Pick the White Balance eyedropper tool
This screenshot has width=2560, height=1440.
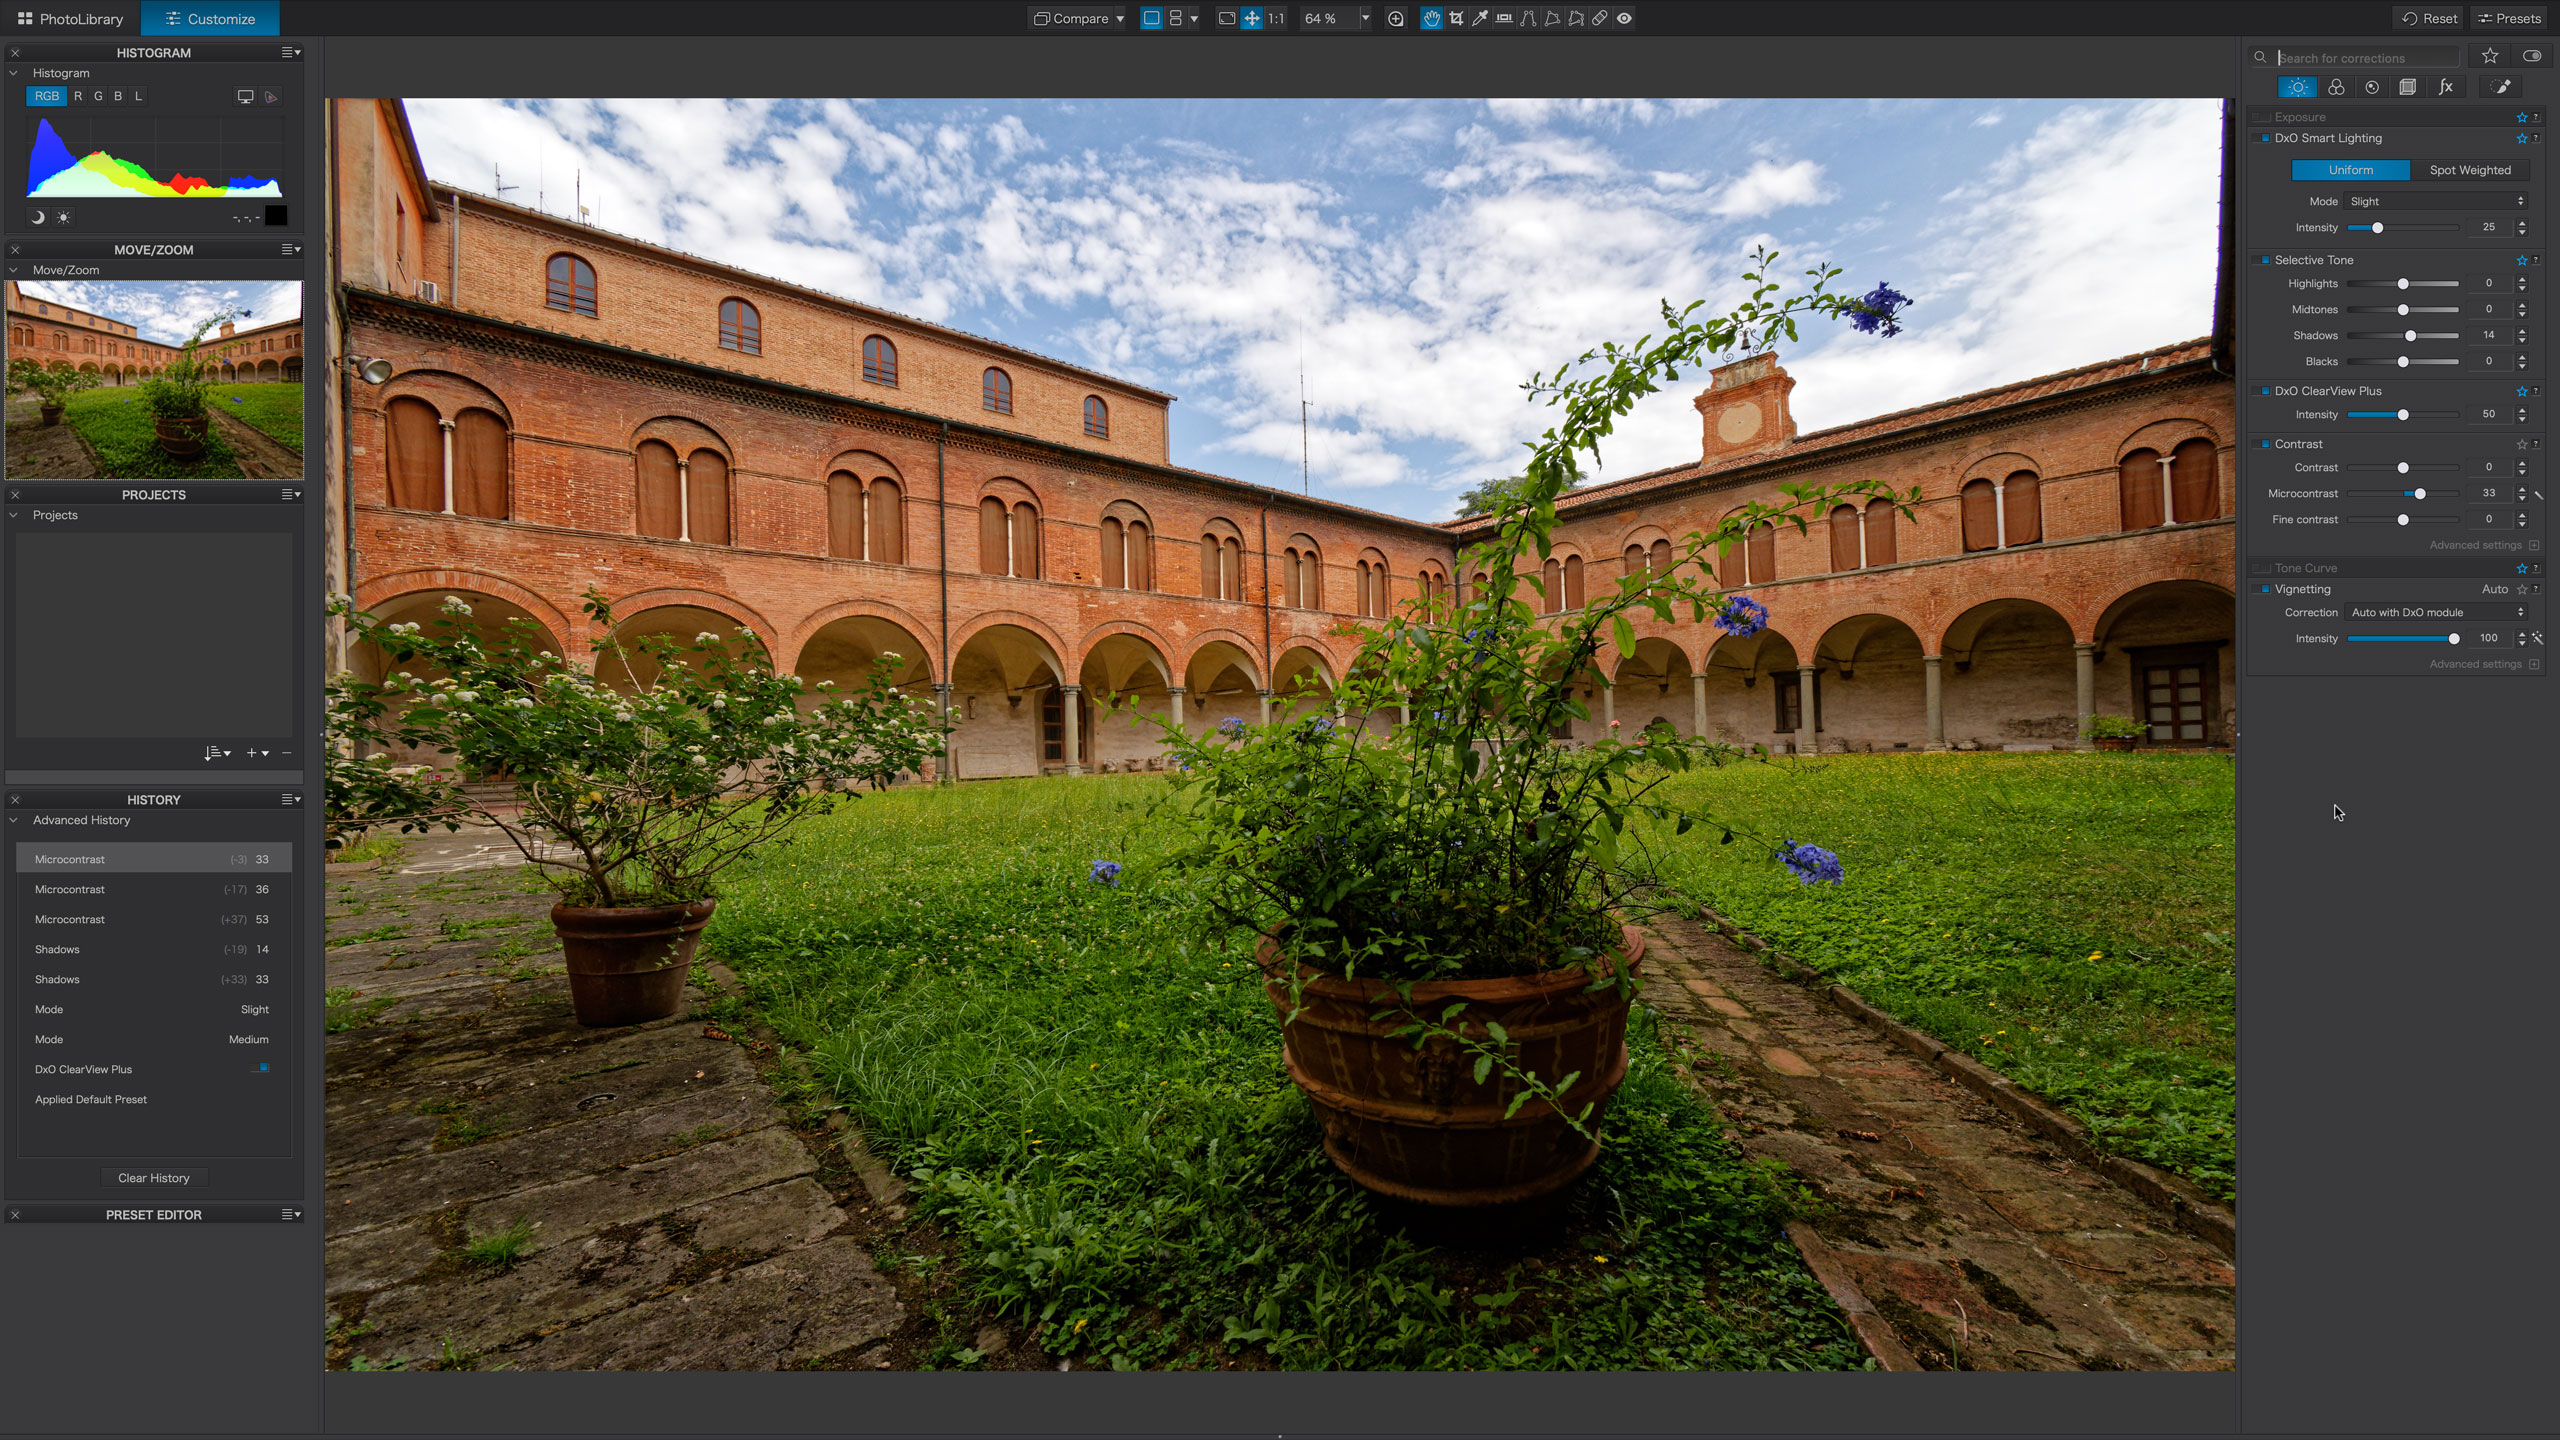pos(1480,18)
